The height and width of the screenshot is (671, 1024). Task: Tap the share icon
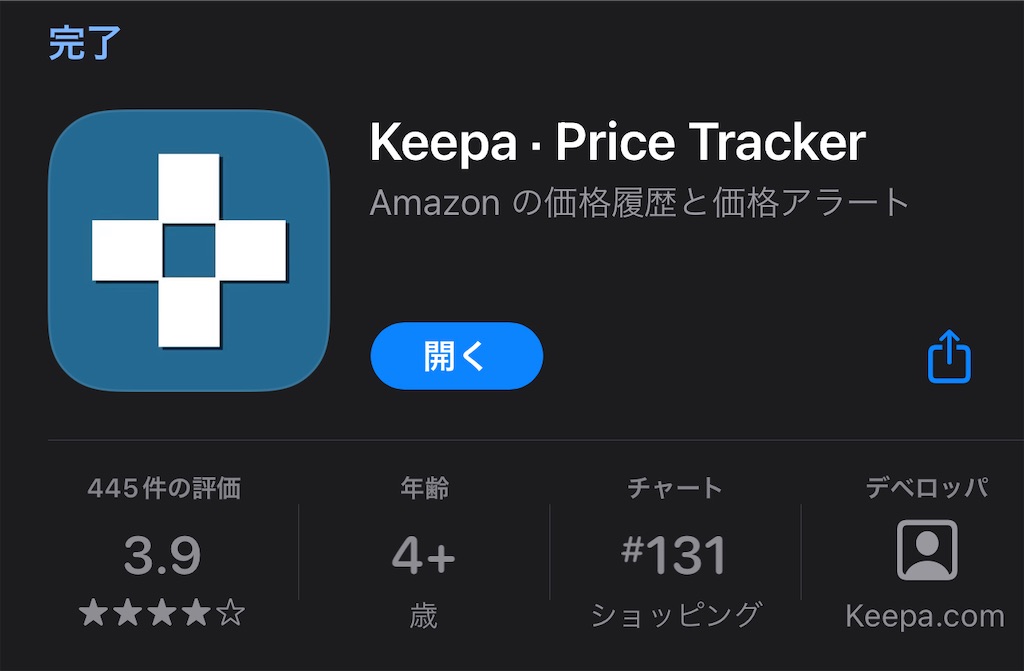pos(949,356)
